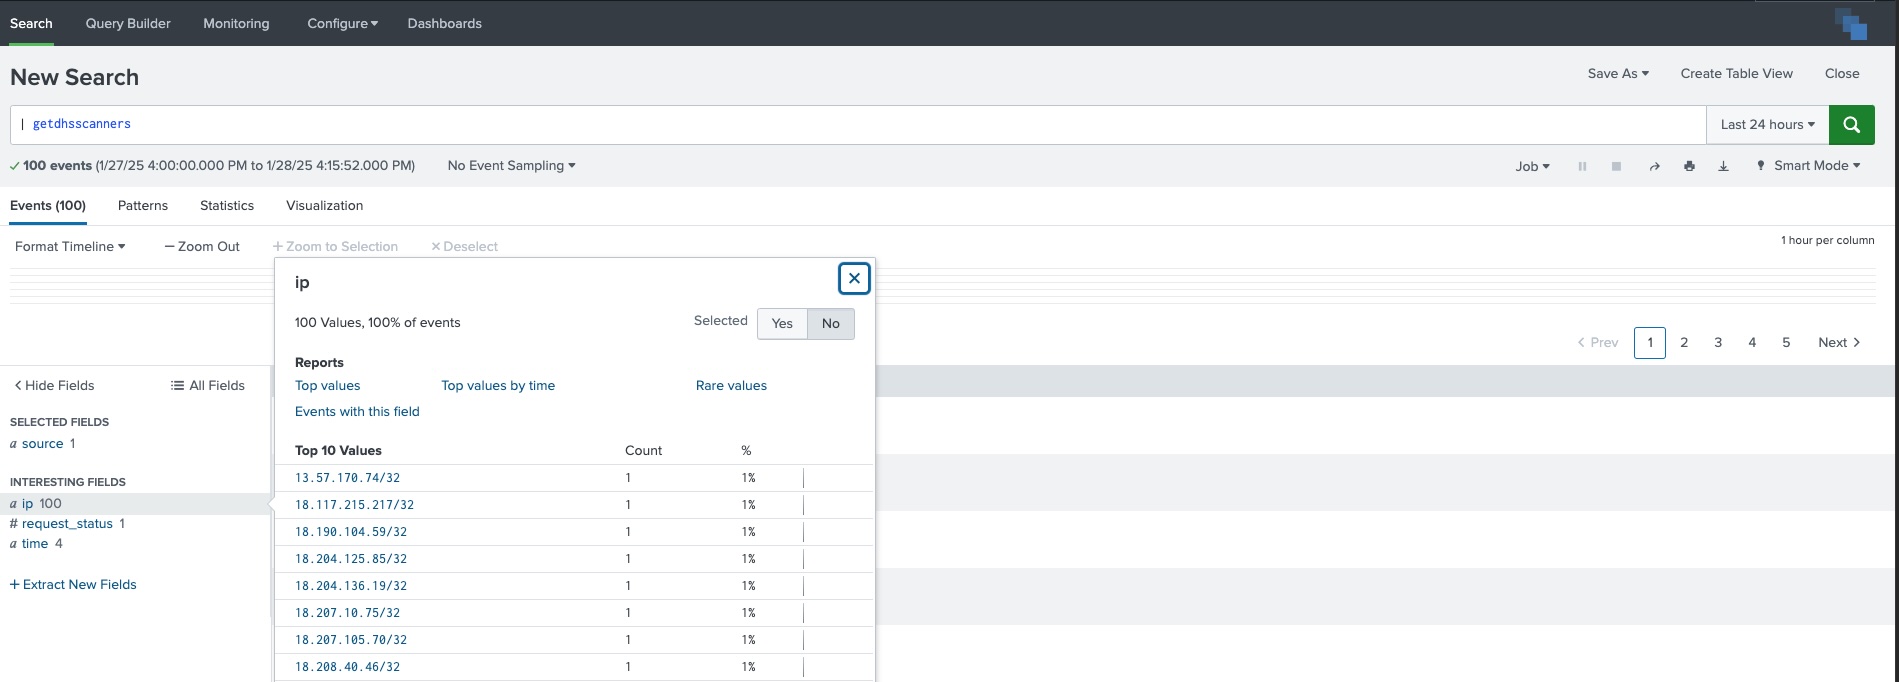Switch to Events (100) tab

pyautogui.click(x=48, y=205)
